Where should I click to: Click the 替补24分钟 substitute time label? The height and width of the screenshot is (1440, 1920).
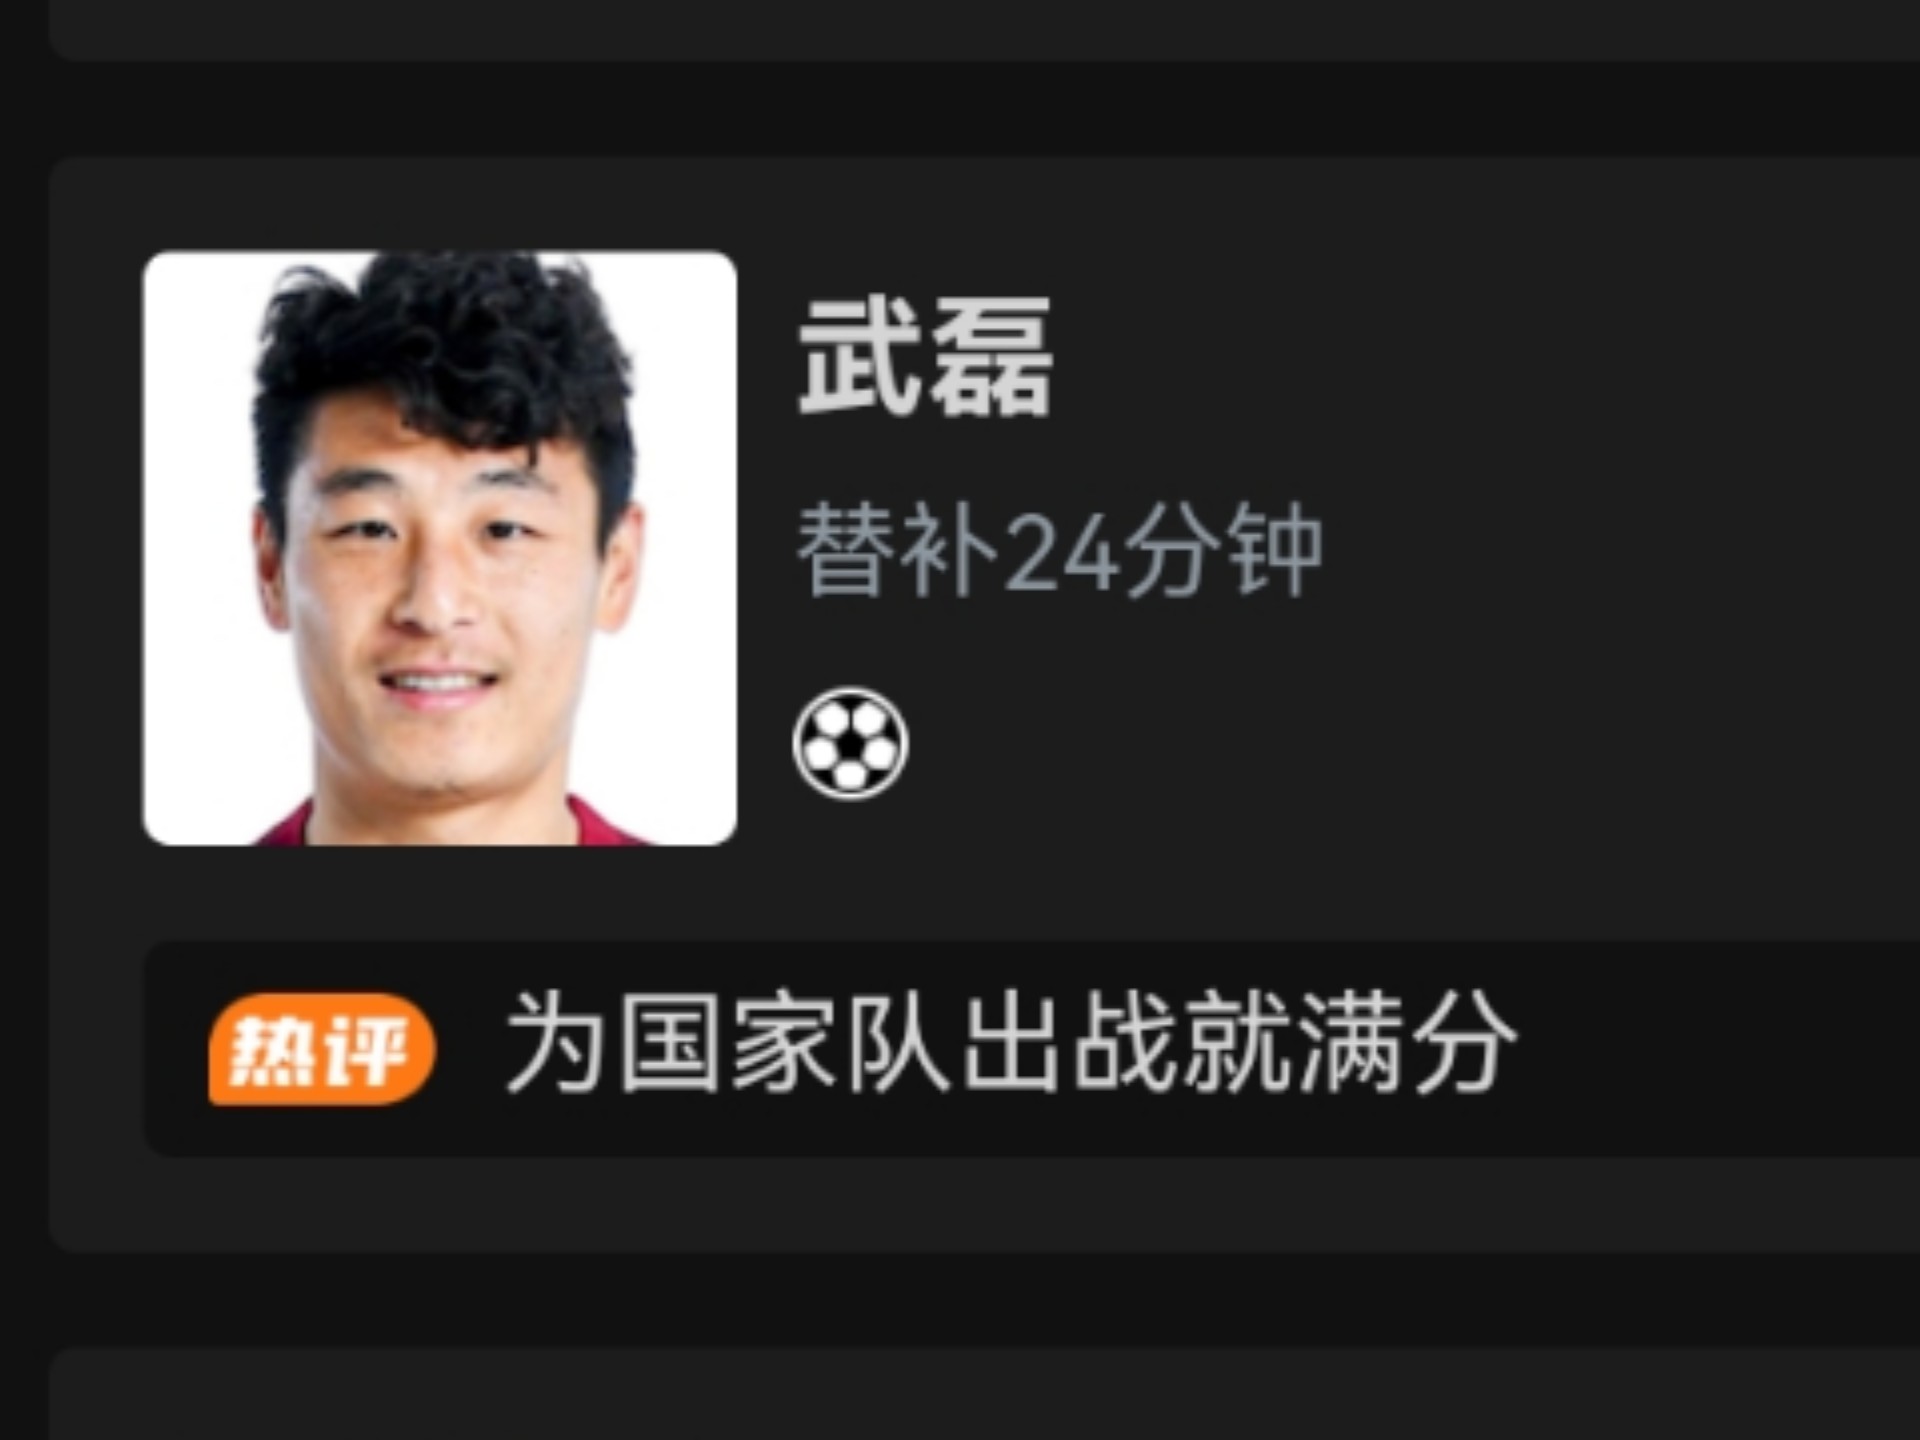tap(1060, 550)
